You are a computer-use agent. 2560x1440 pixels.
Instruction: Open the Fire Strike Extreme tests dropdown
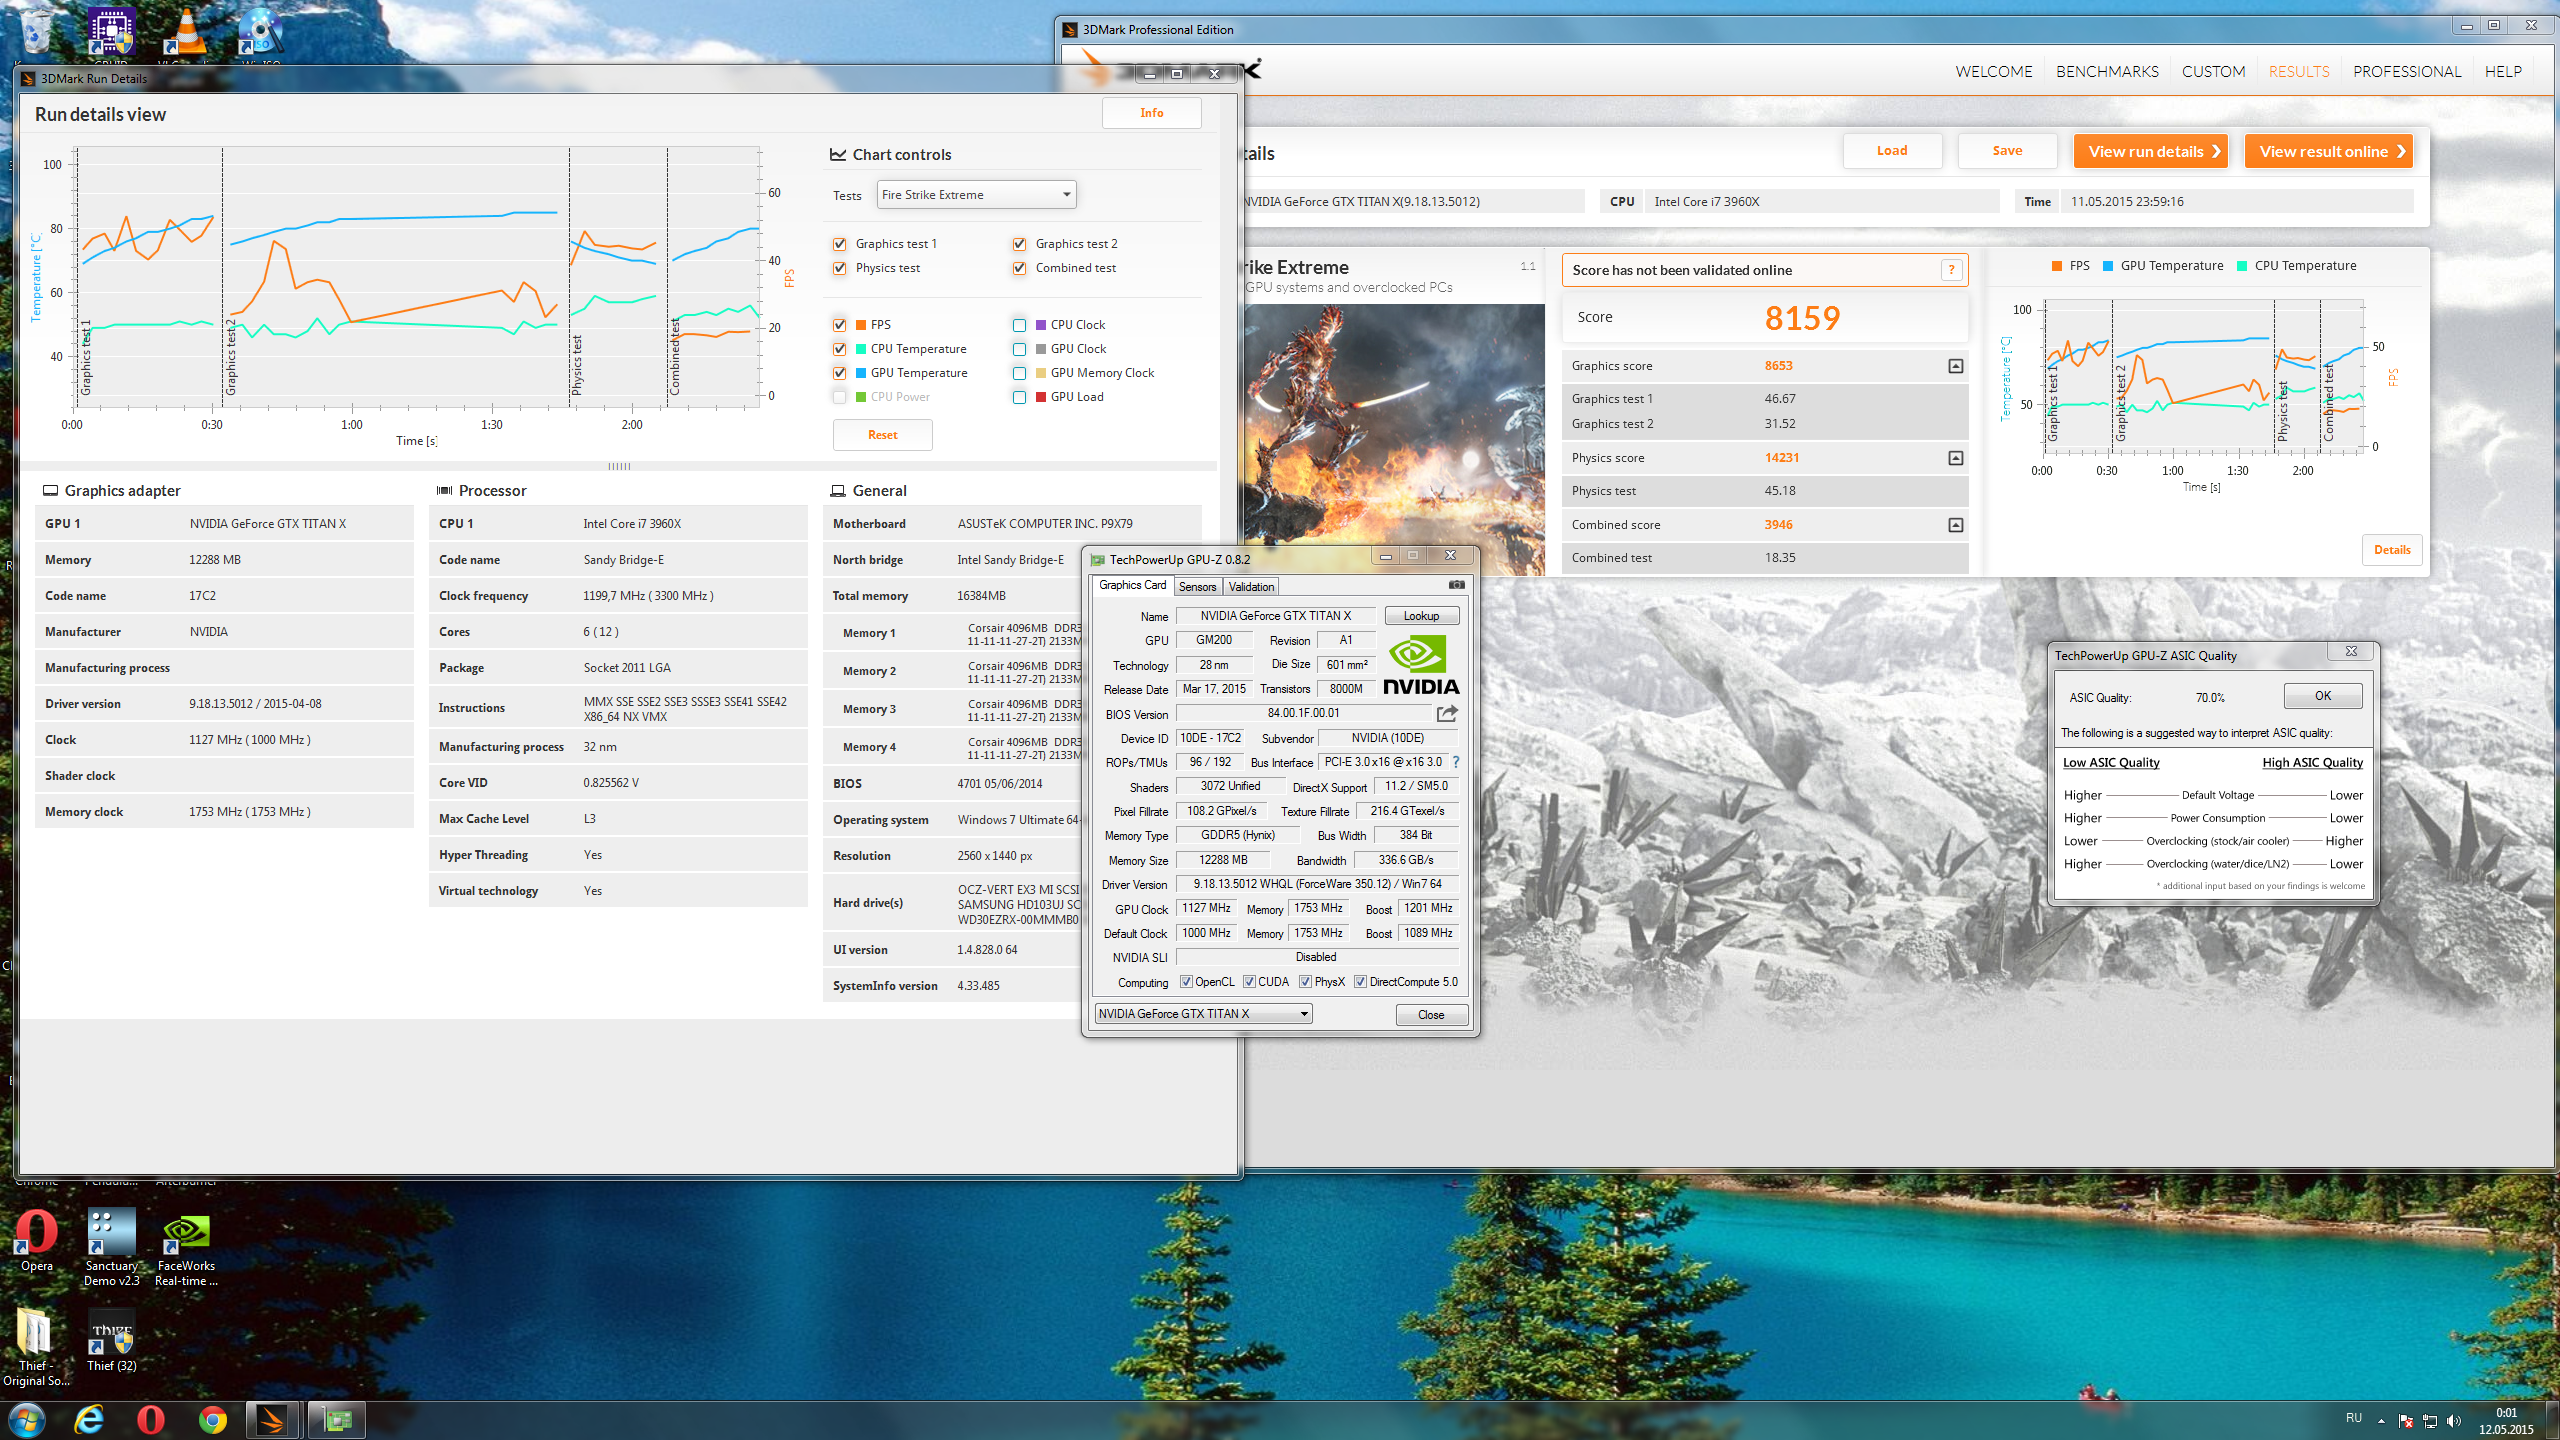point(976,195)
